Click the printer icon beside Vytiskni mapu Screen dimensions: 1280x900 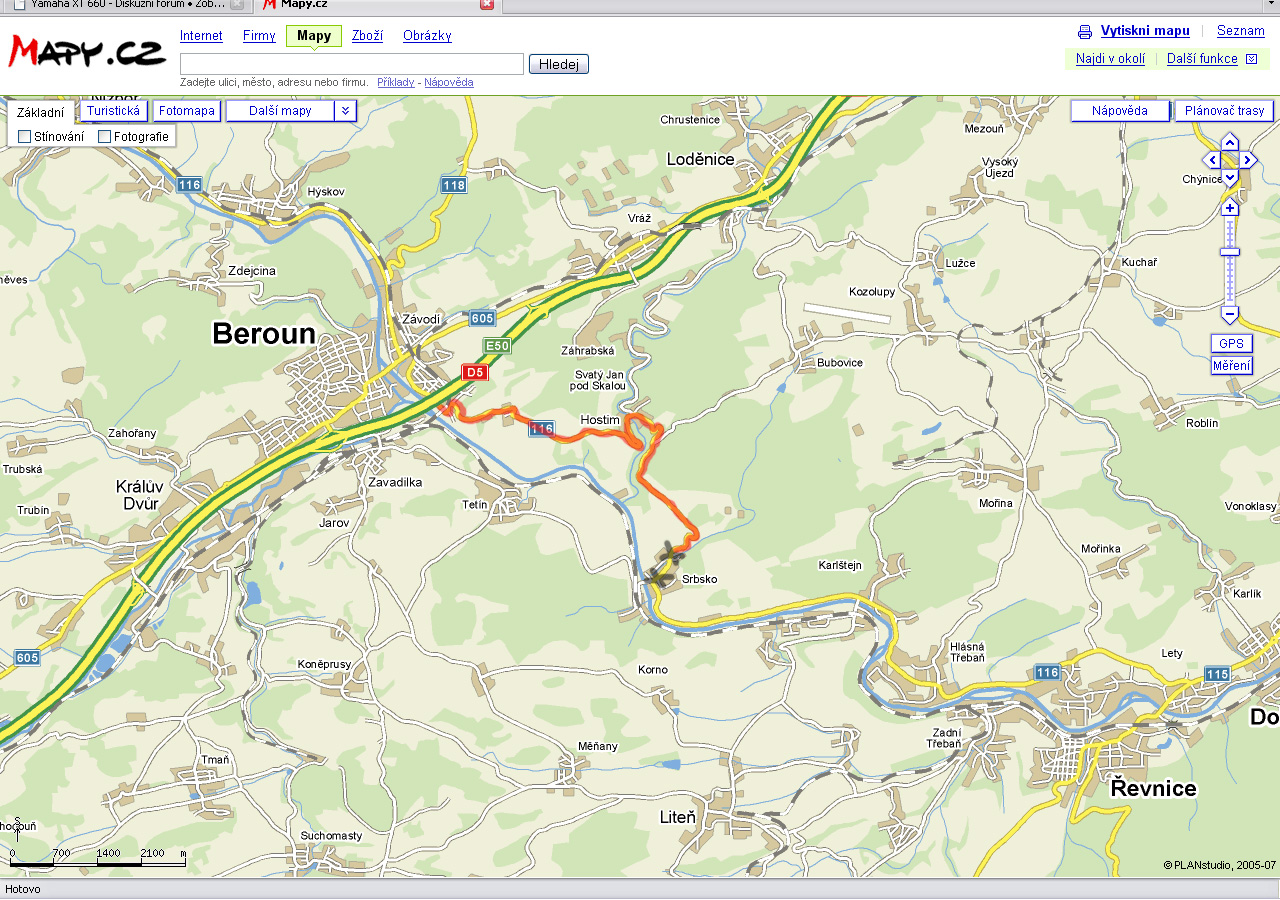[x=1084, y=32]
